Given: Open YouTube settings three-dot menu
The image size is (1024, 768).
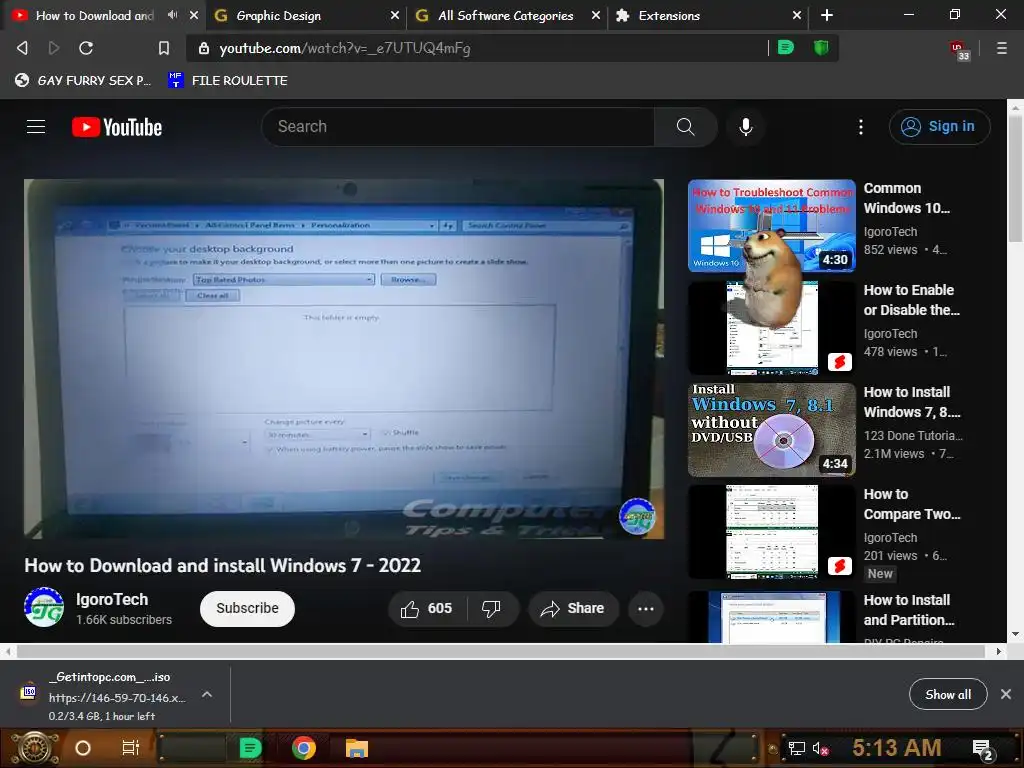Looking at the screenshot, I should click(x=861, y=127).
